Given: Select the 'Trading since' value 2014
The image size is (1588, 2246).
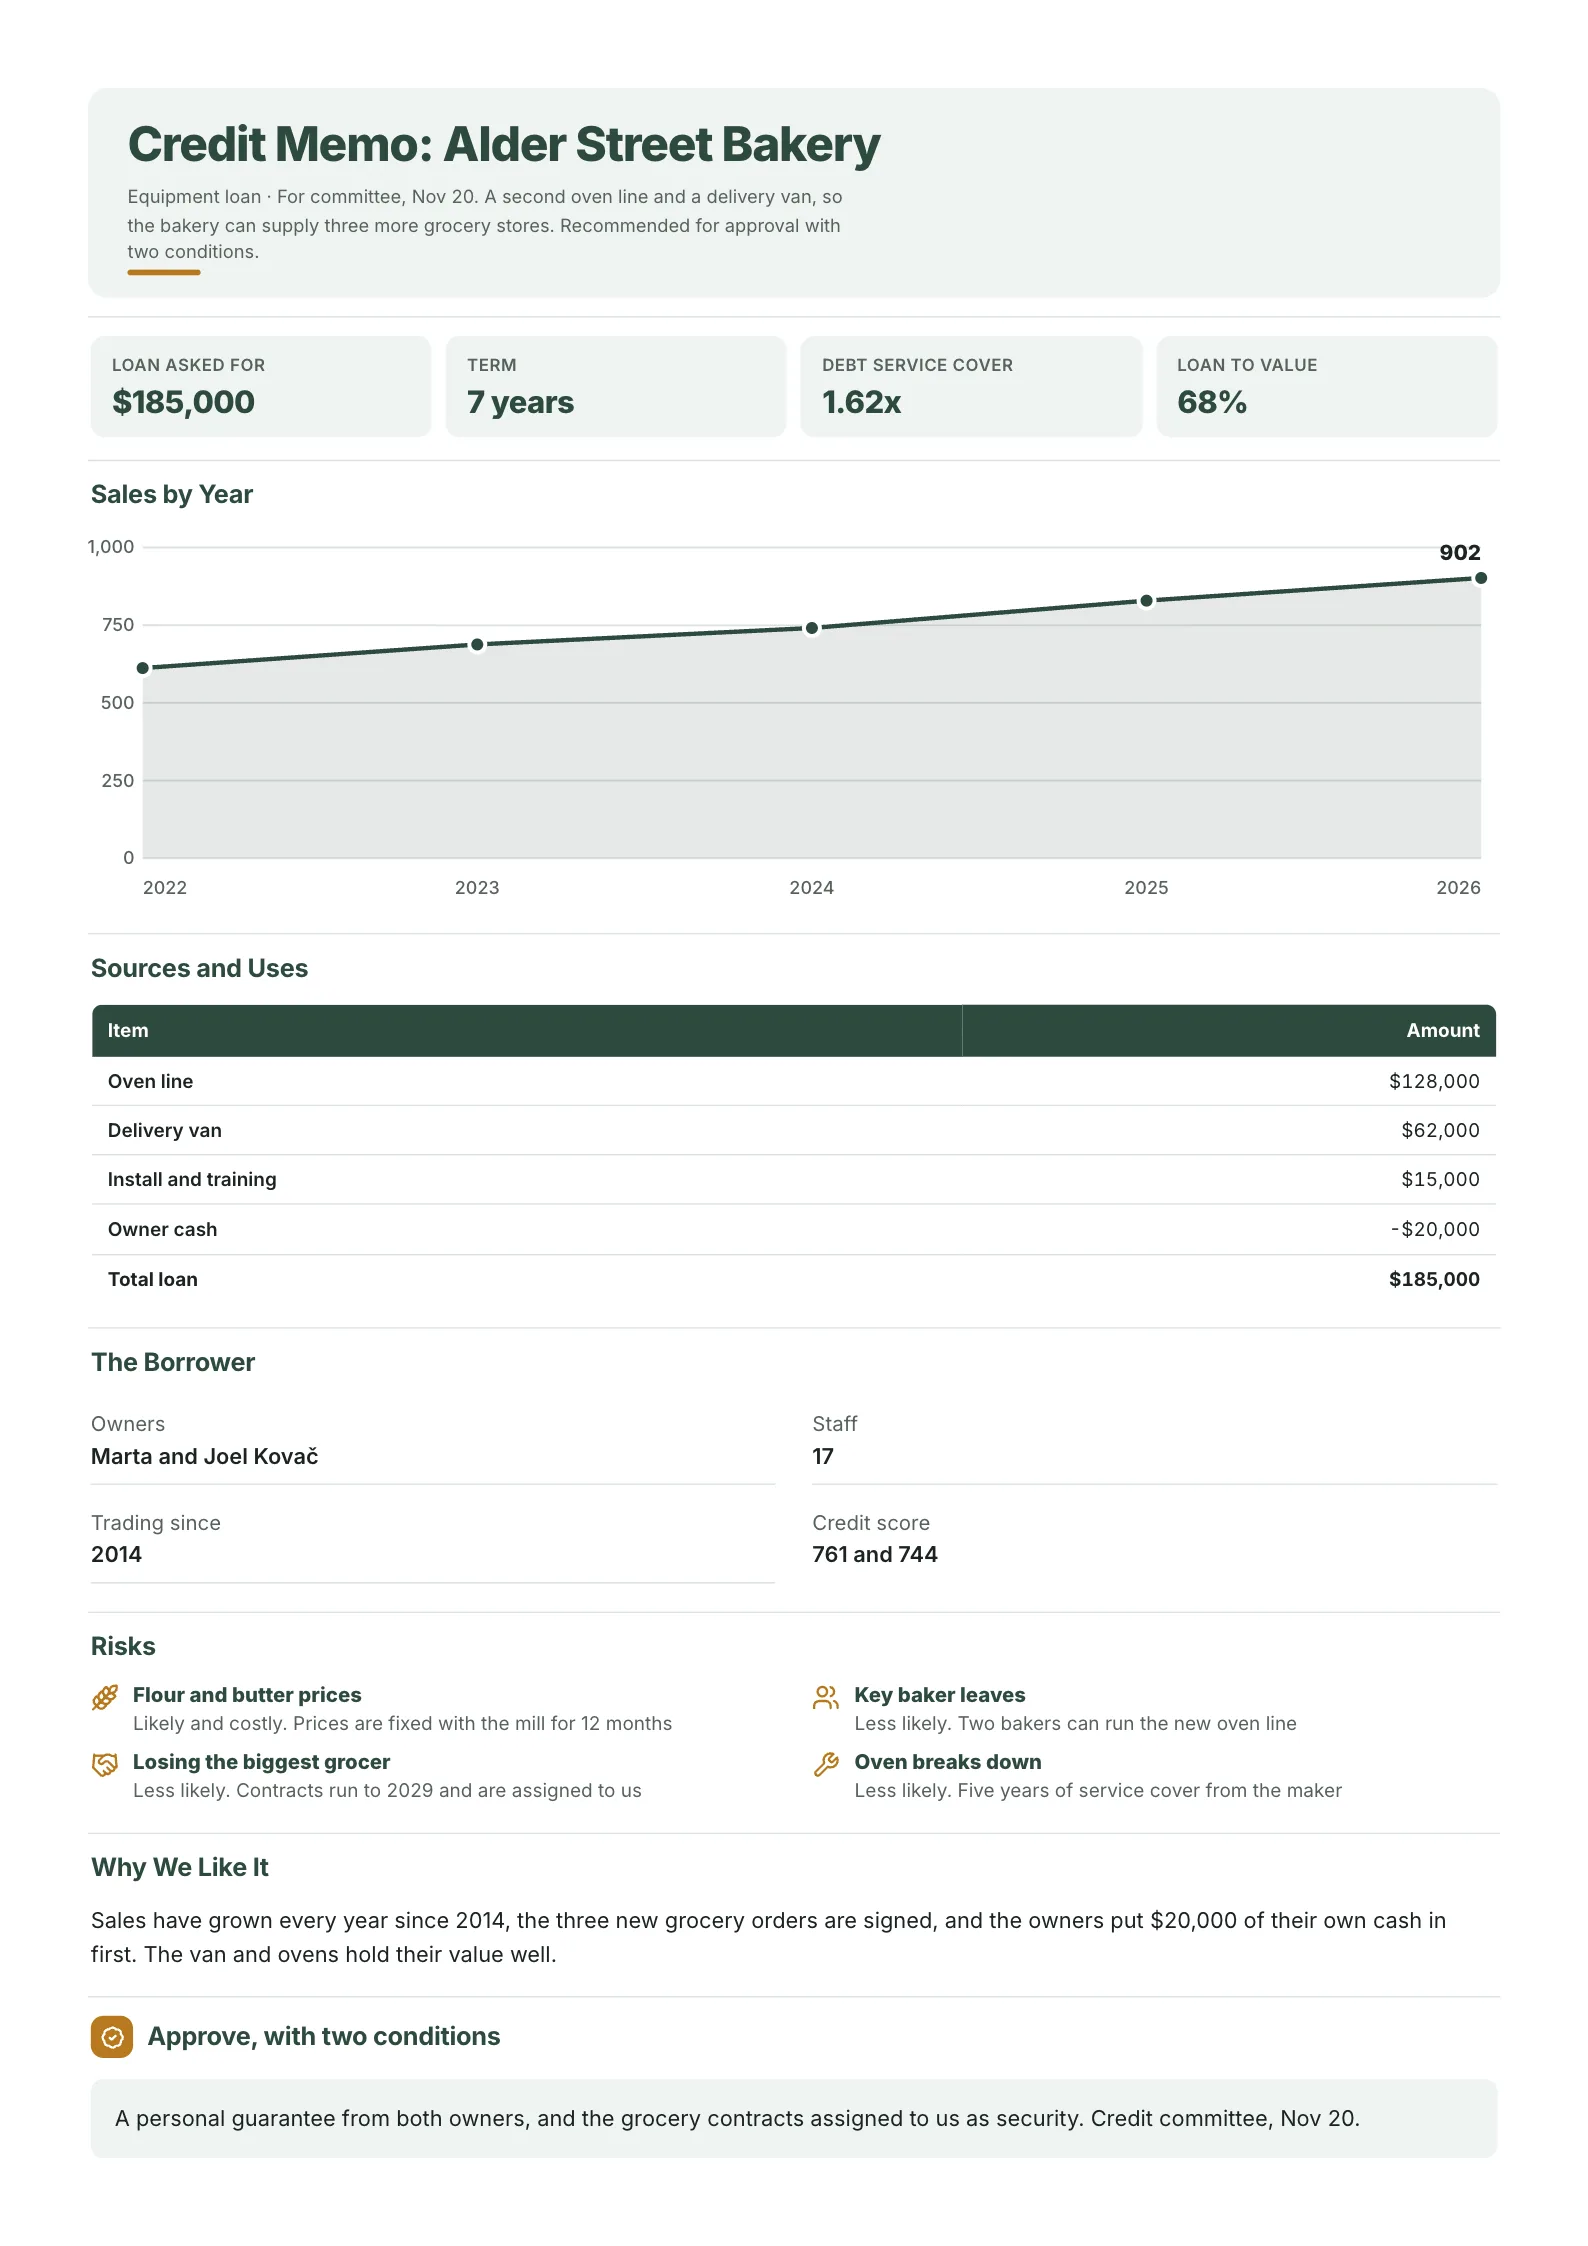Looking at the screenshot, I should click(x=116, y=1554).
